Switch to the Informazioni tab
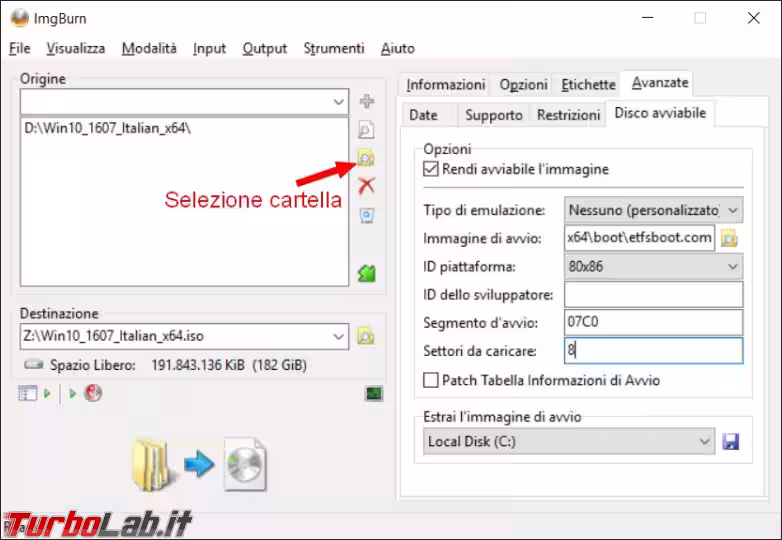Viewport: 782px width, 540px height. [445, 84]
